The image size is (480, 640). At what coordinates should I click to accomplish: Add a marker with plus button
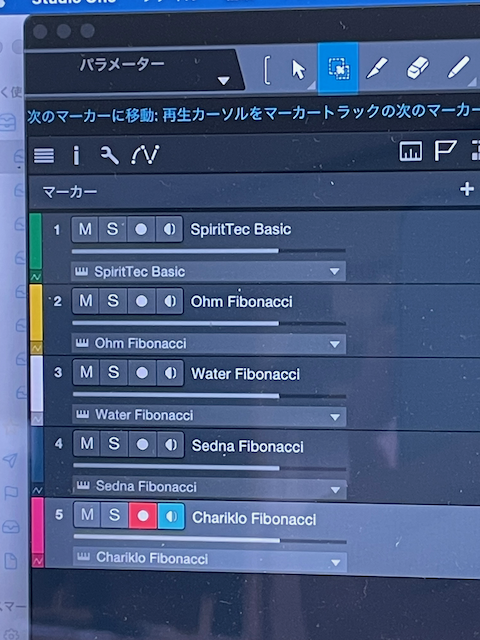(x=467, y=189)
